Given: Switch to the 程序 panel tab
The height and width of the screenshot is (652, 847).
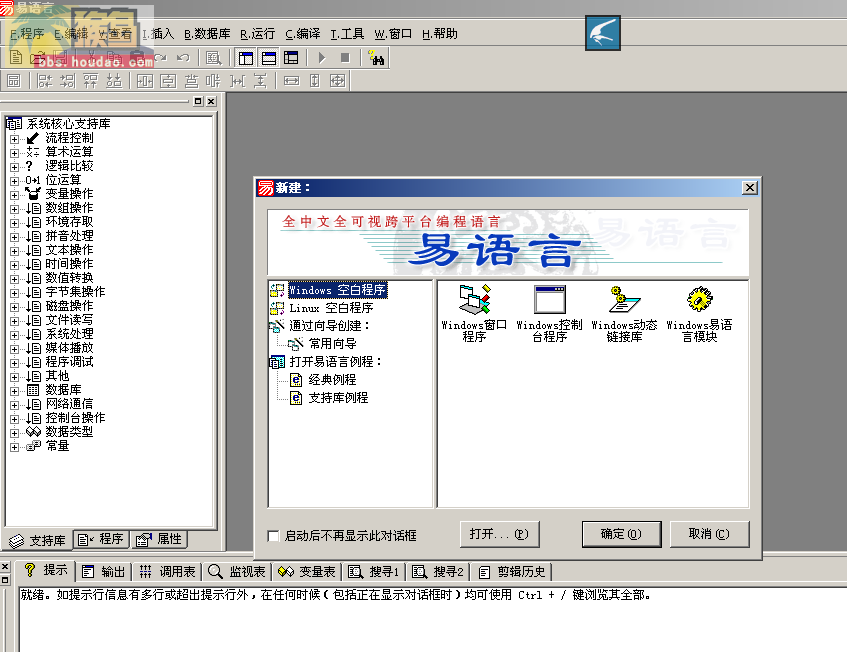Looking at the screenshot, I should point(101,539).
